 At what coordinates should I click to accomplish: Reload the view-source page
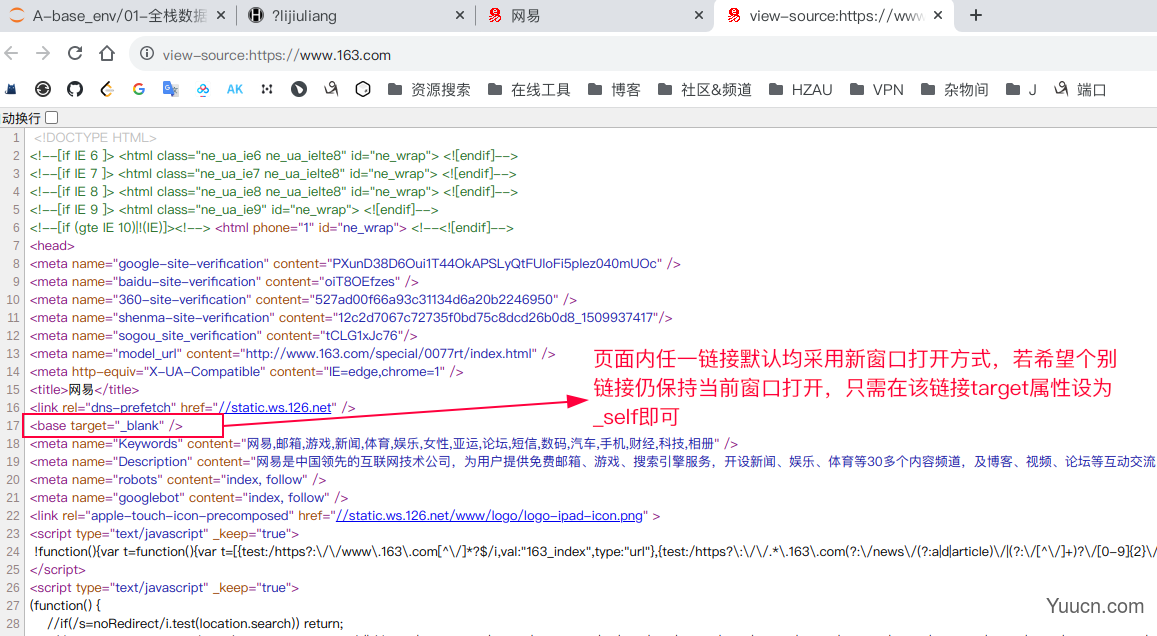click(75, 54)
